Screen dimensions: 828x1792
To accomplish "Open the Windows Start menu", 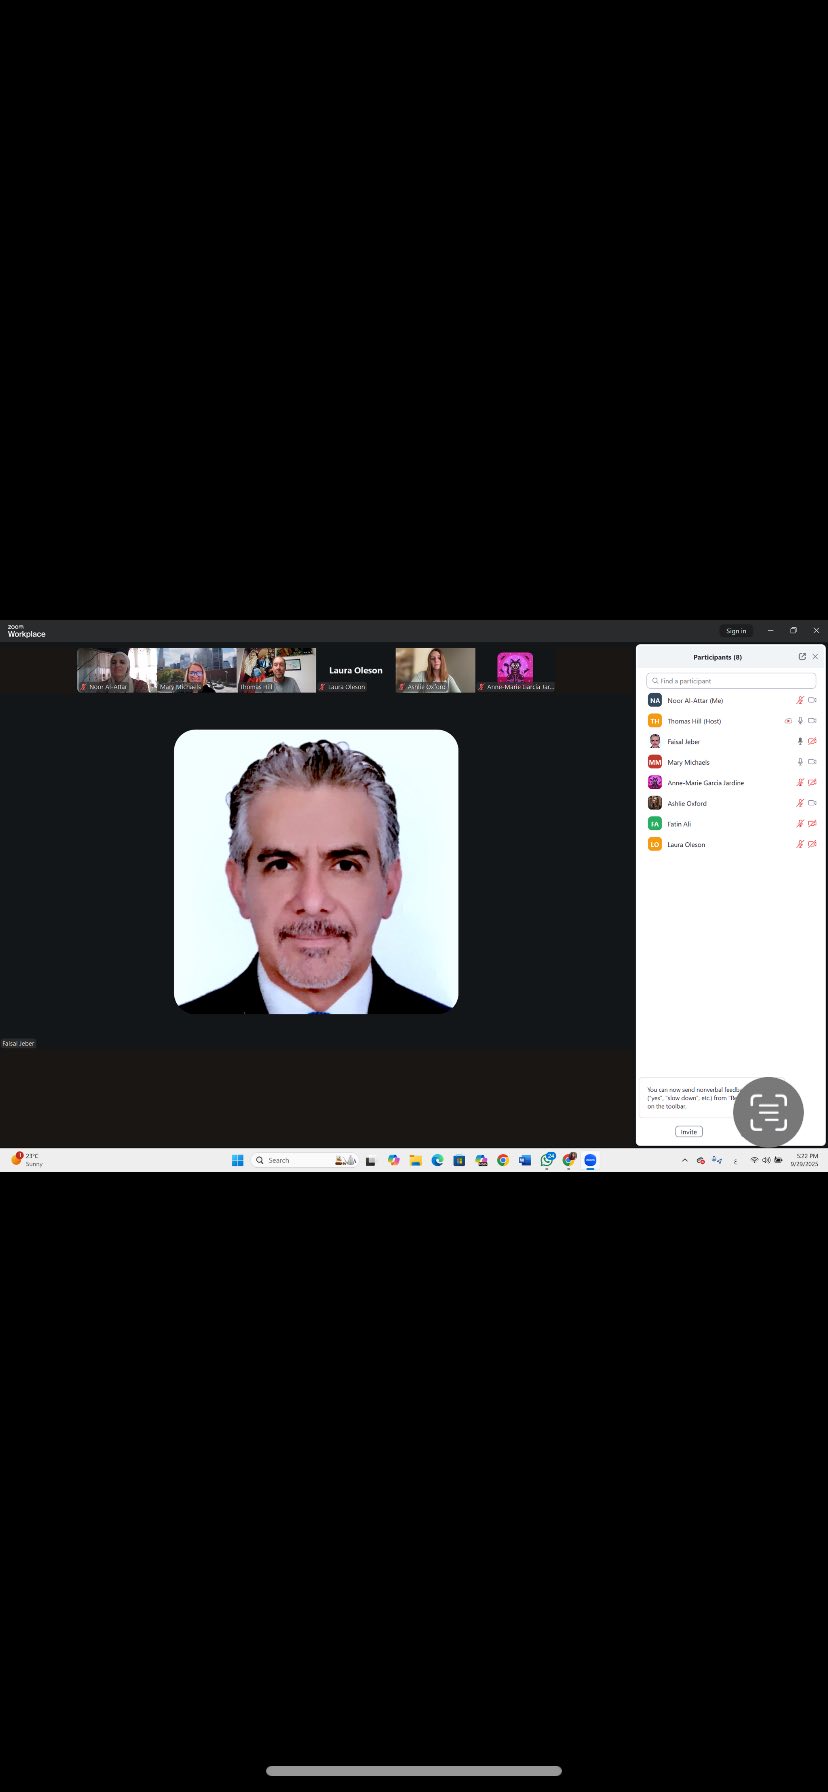I will point(237,1160).
